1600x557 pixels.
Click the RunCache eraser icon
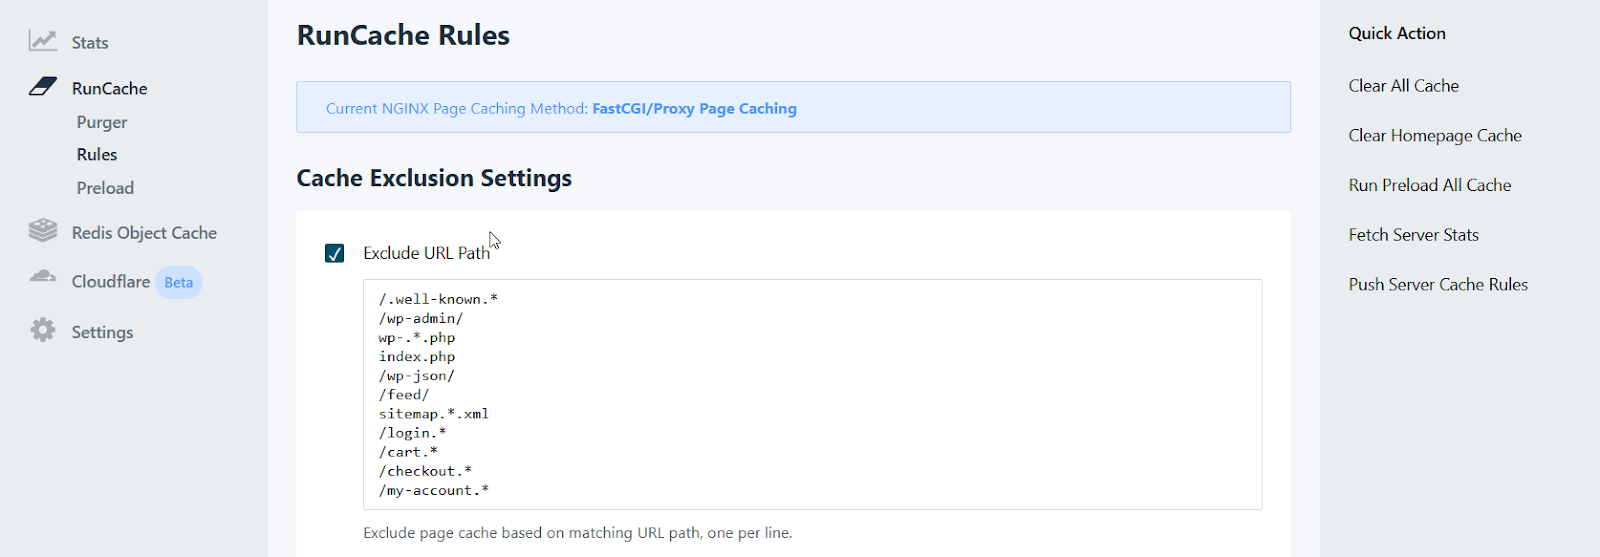43,87
